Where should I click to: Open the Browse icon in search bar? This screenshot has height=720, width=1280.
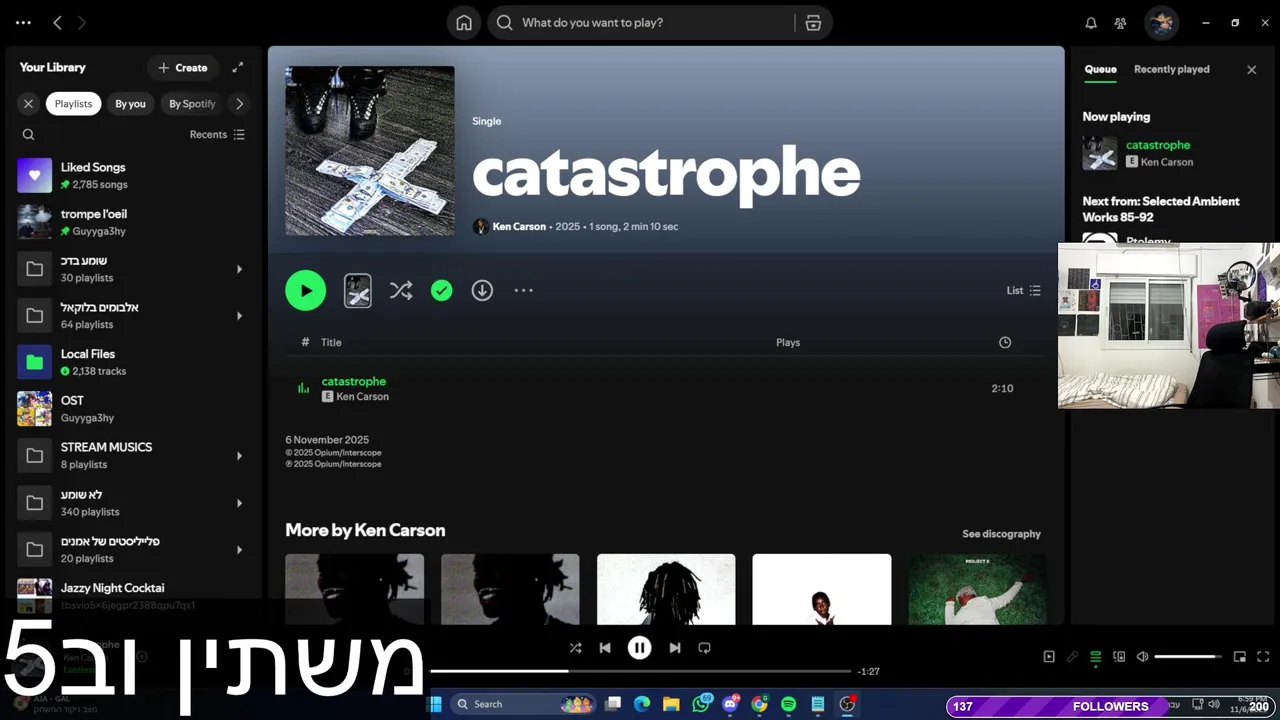click(x=813, y=23)
